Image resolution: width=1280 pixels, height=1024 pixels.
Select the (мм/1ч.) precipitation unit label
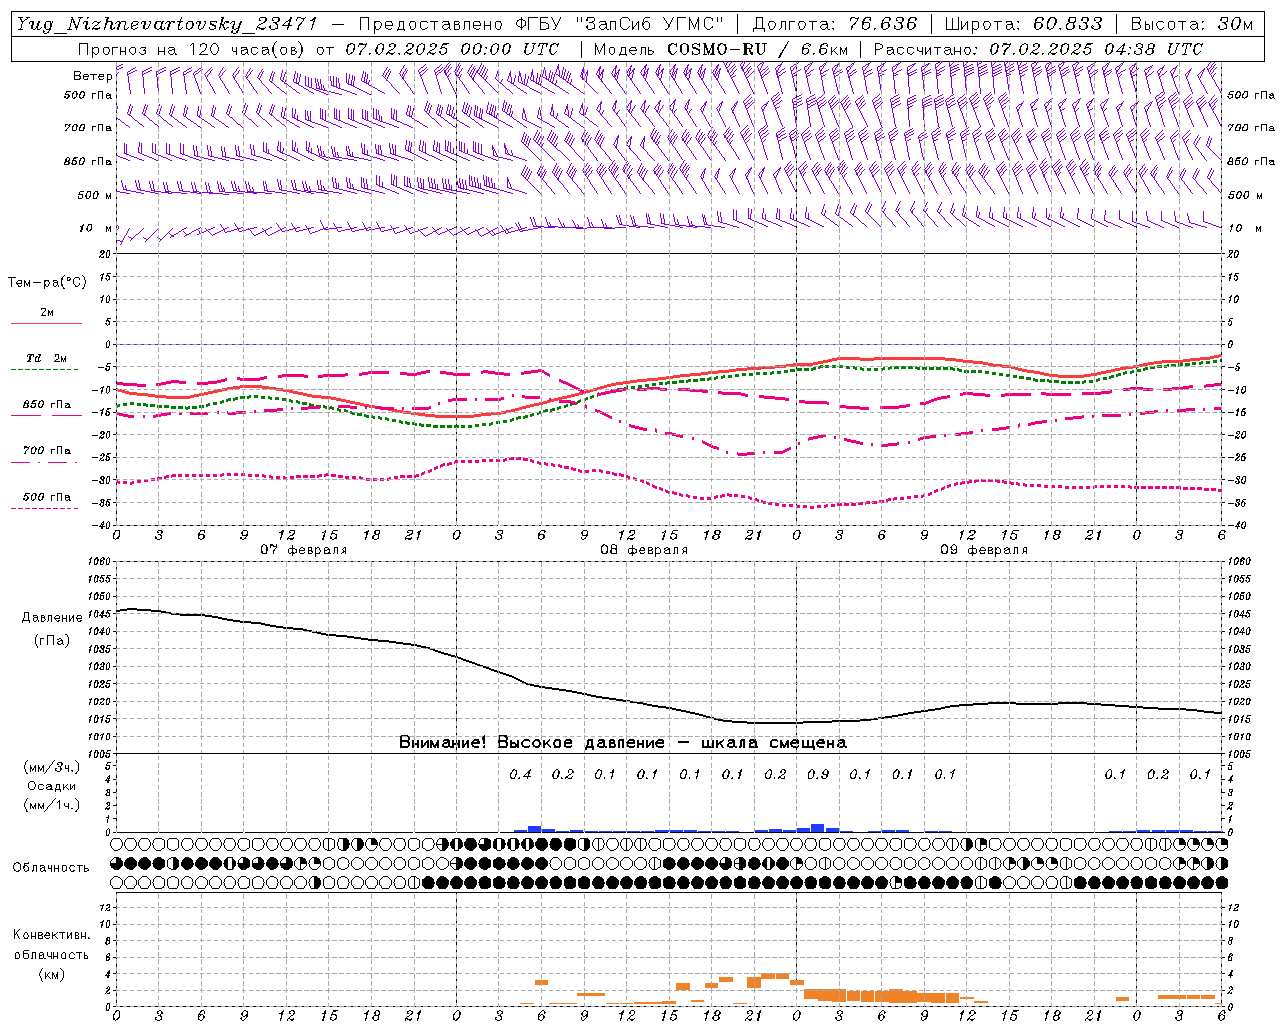pyautogui.click(x=52, y=805)
